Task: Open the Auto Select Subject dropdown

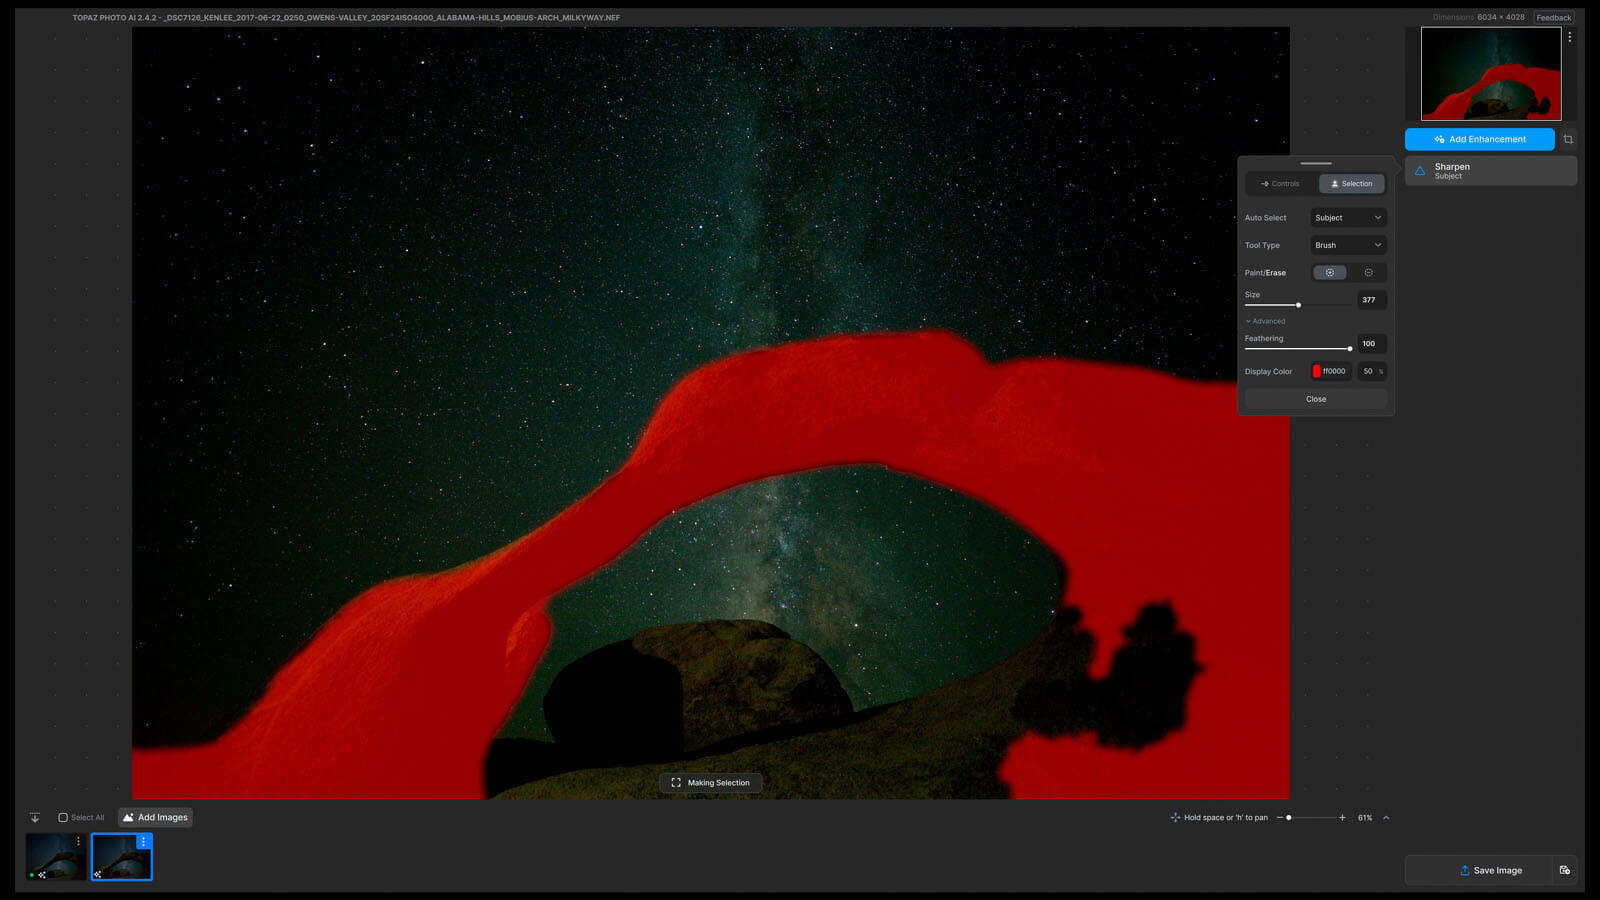Action: click(x=1348, y=217)
